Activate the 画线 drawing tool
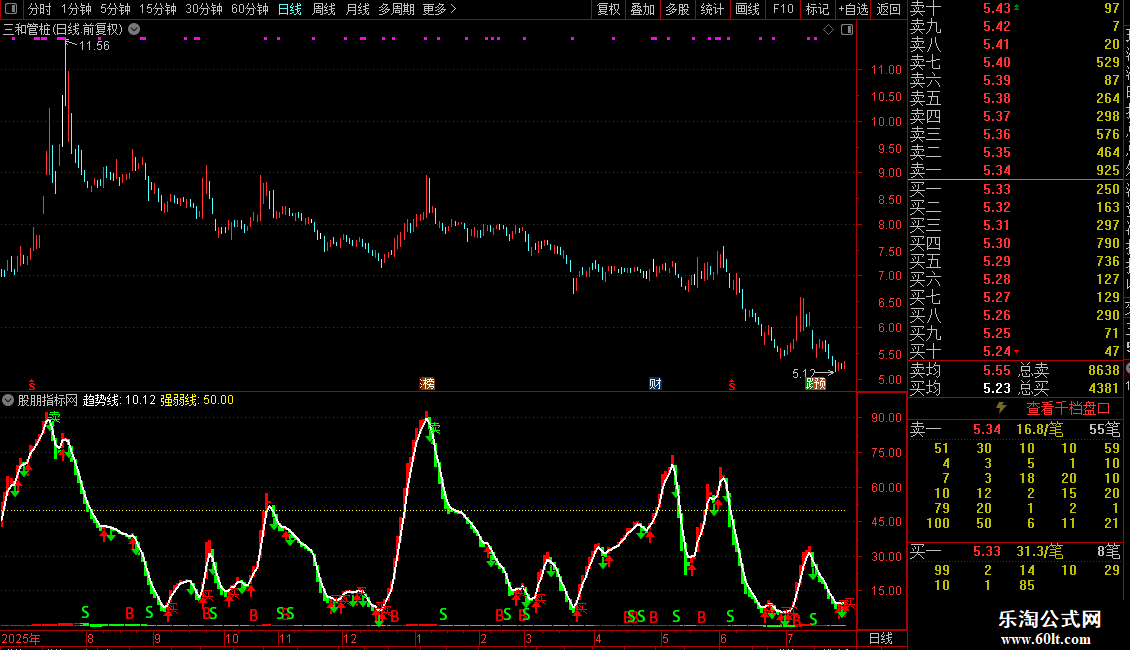The height and width of the screenshot is (650, 1130). (747, 9)
